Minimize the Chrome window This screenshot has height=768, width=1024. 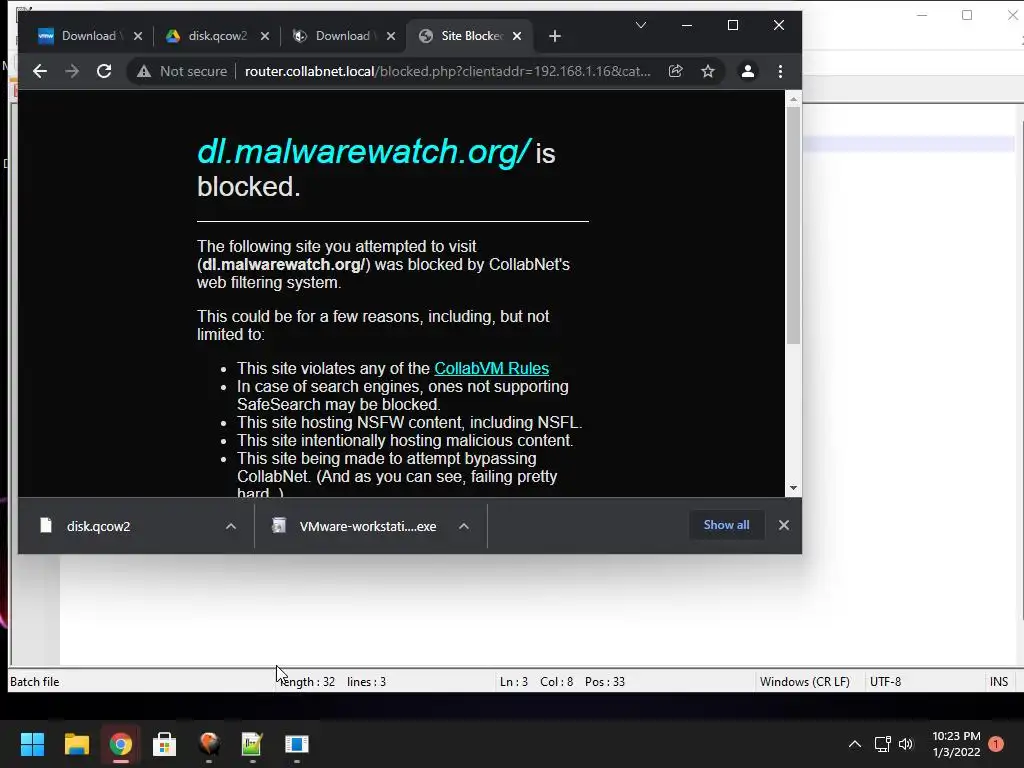pos(686,25)
